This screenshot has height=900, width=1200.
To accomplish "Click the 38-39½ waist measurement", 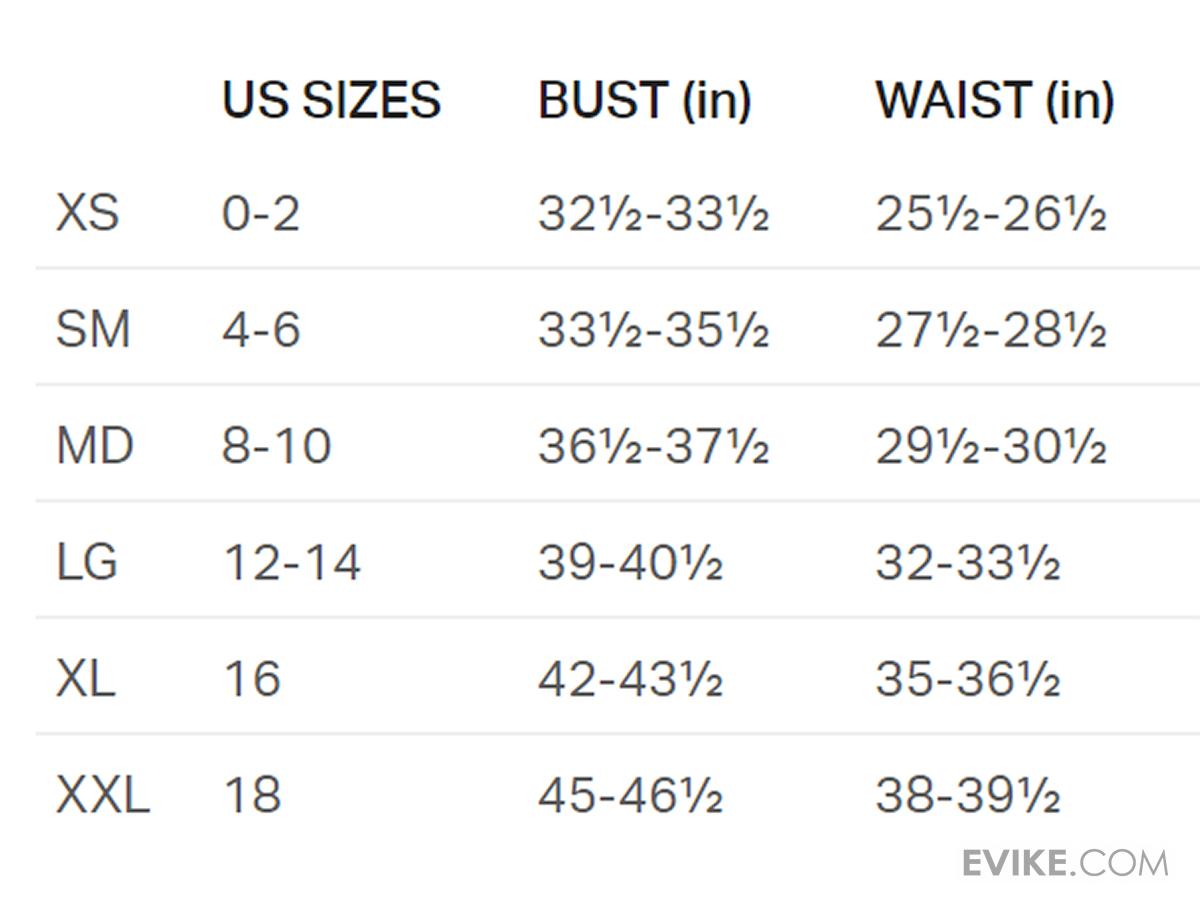I will pyautogui.click(x=967, y=796).
